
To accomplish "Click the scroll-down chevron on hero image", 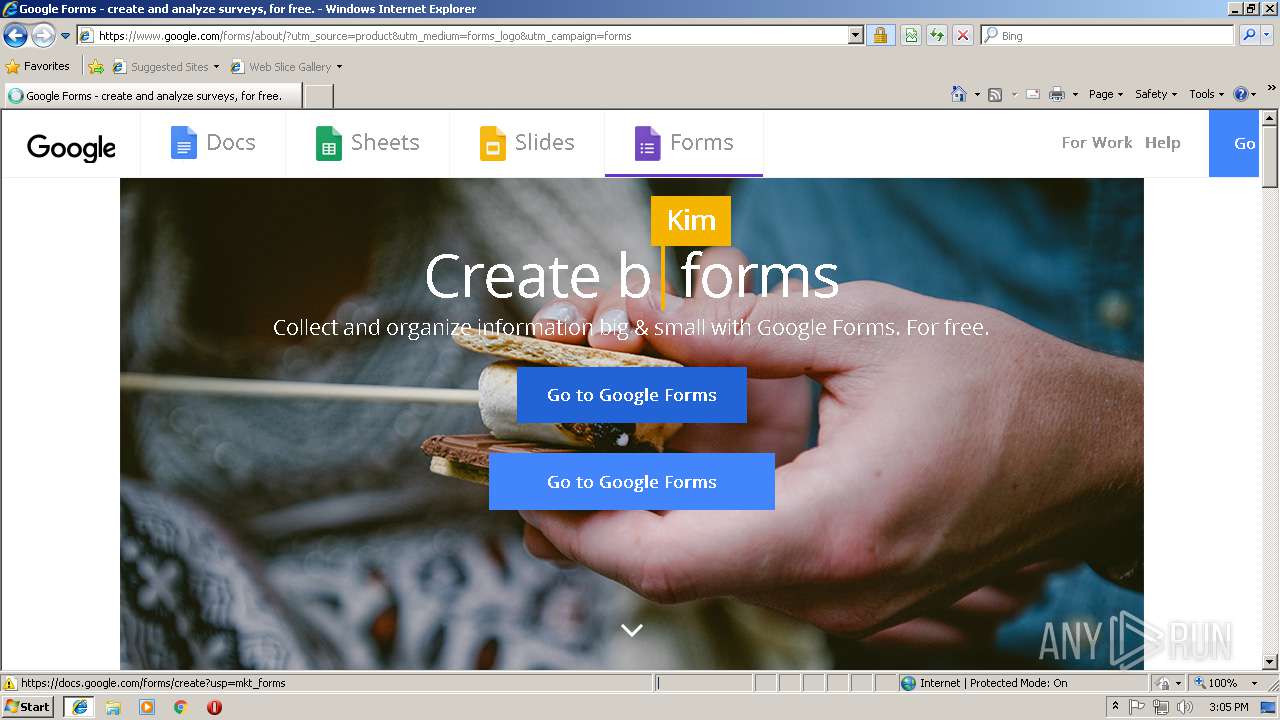I will (632, 630).
